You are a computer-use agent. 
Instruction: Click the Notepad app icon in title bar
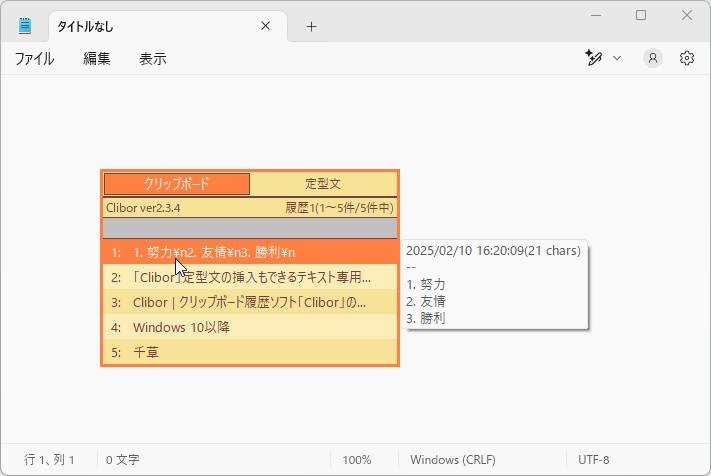point(25,26)
